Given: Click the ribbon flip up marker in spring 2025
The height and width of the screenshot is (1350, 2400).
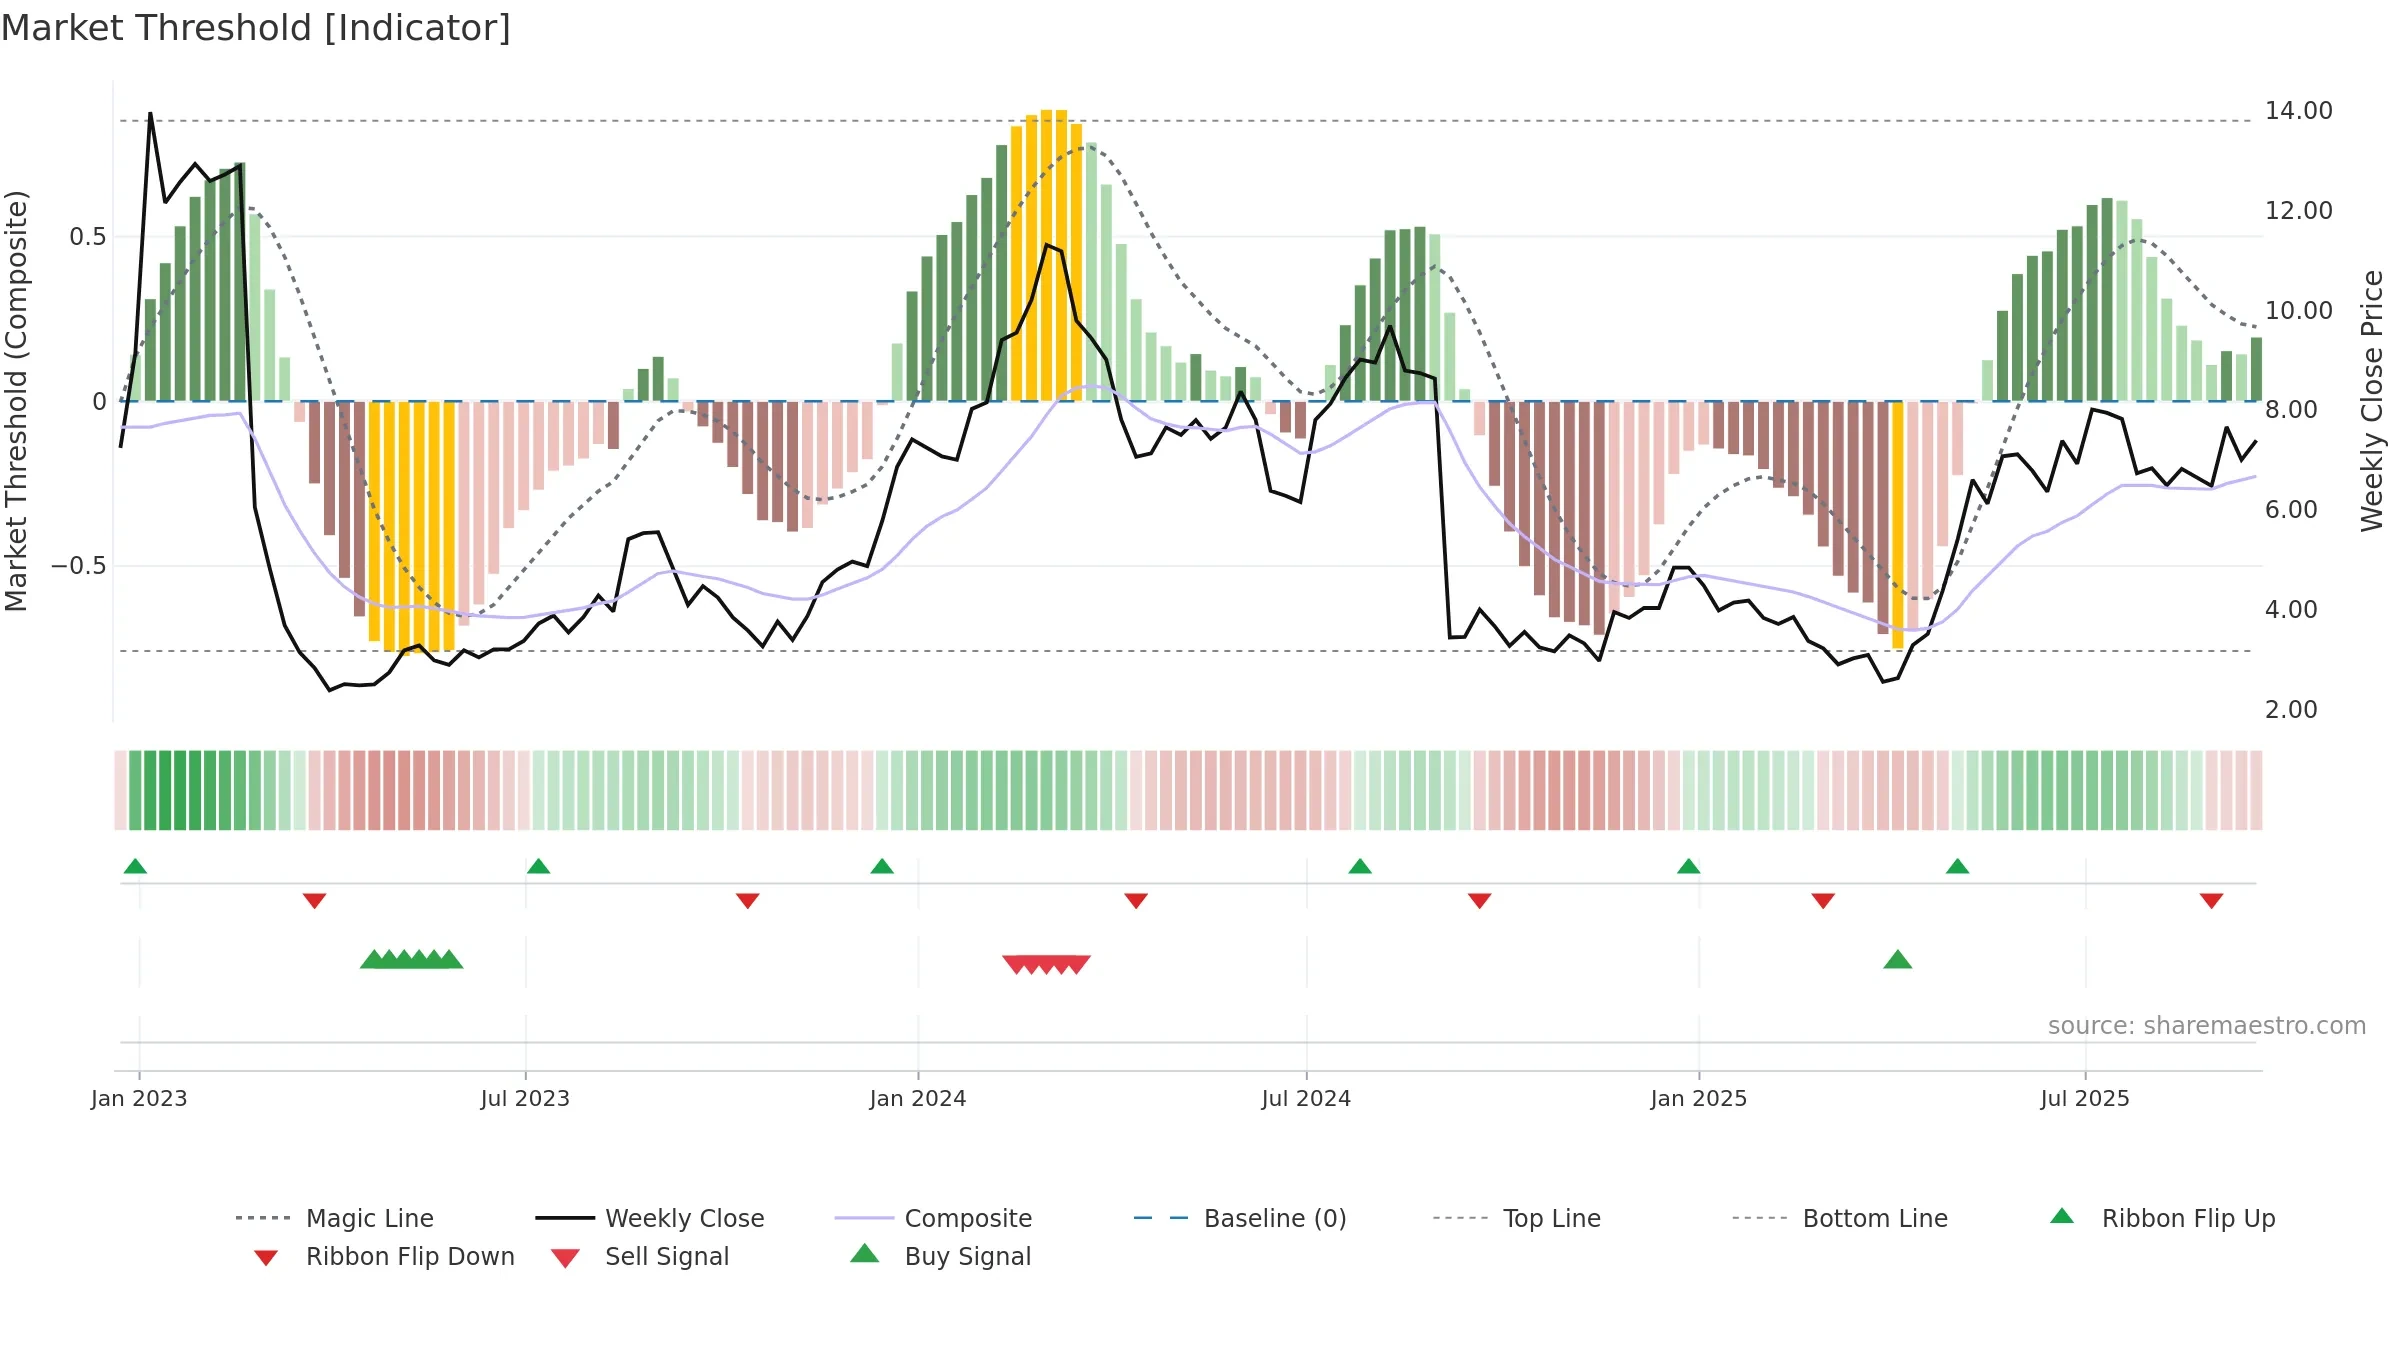Looking at the screenshot, I should (1957, 866).
